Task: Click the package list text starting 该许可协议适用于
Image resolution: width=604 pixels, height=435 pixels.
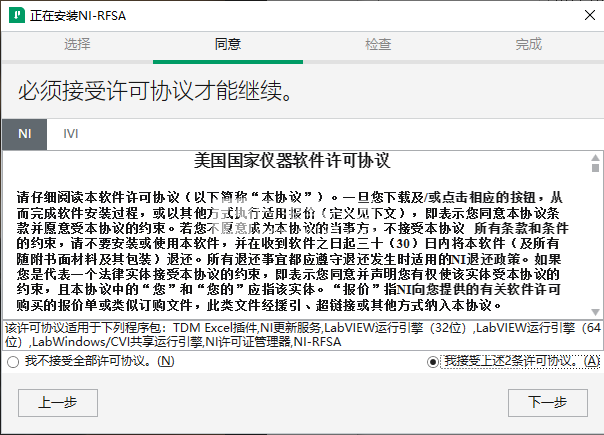Action: tap(302, 334)
